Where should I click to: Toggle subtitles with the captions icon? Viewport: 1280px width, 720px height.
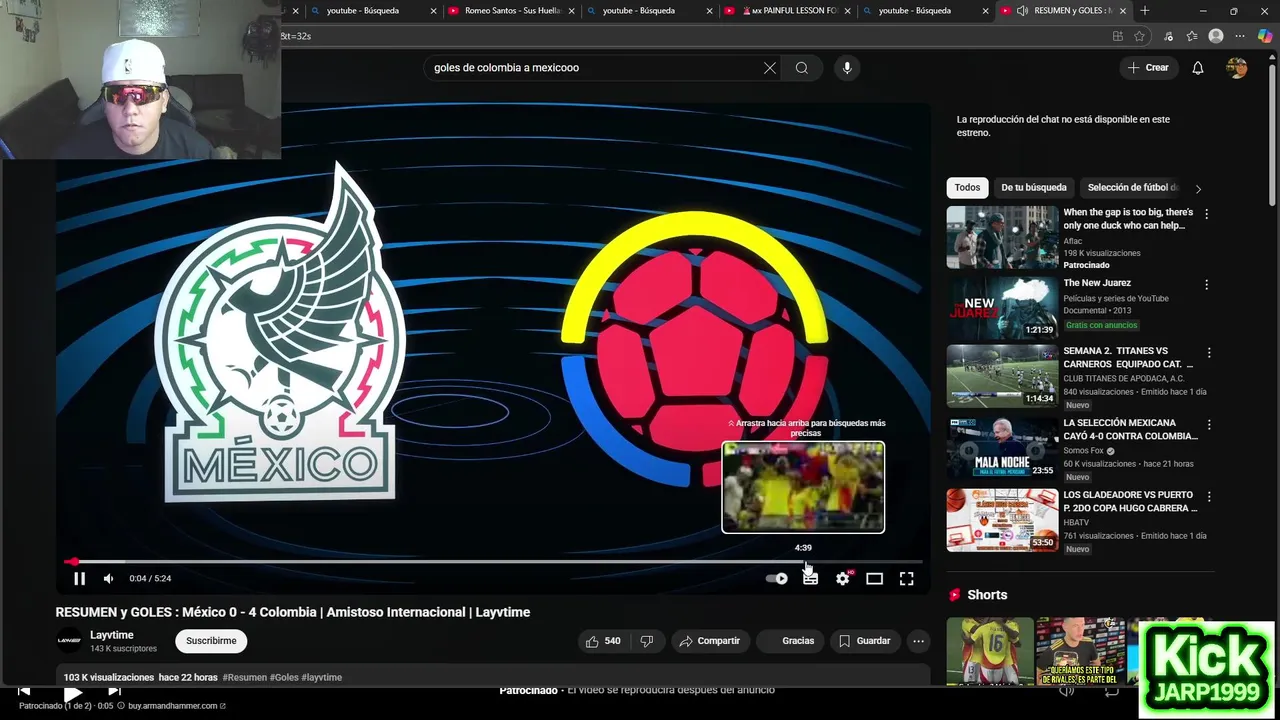coord(810,578)
